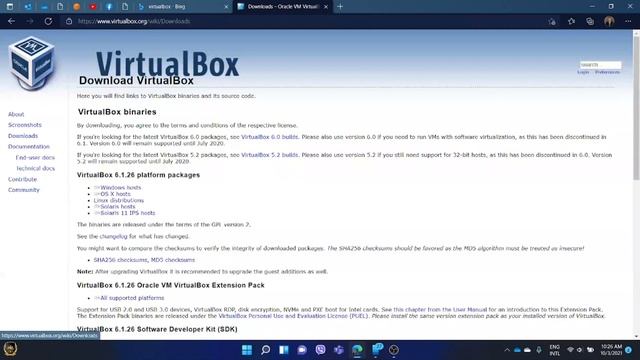This screenshot has width=640, height=360.
Task: Open the SHA256 checksums link
Action: click(120, 260)
